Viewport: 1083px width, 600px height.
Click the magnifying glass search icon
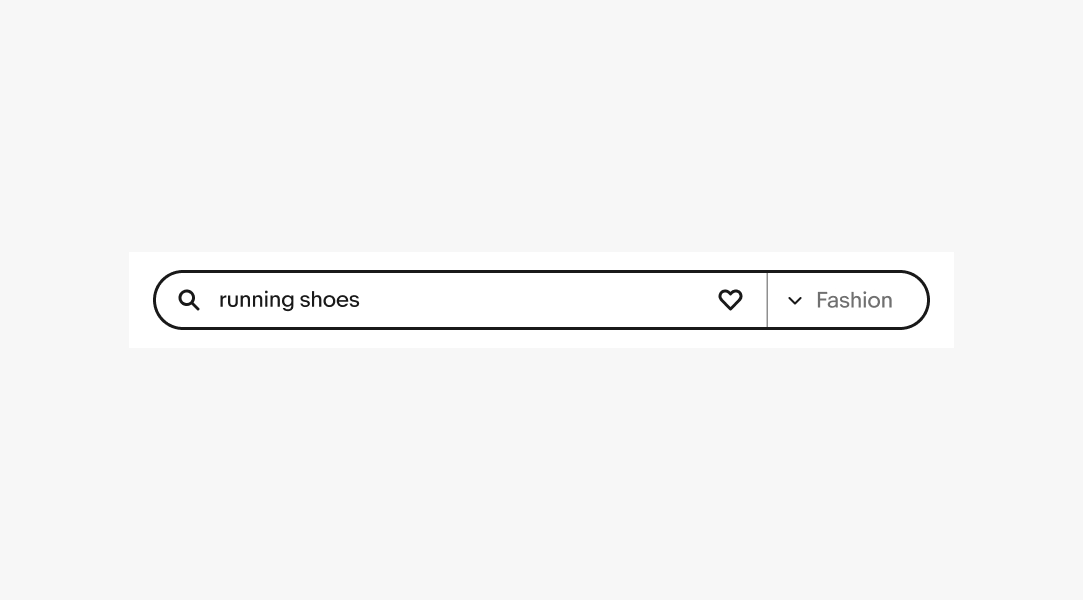(x=189, y=300)
